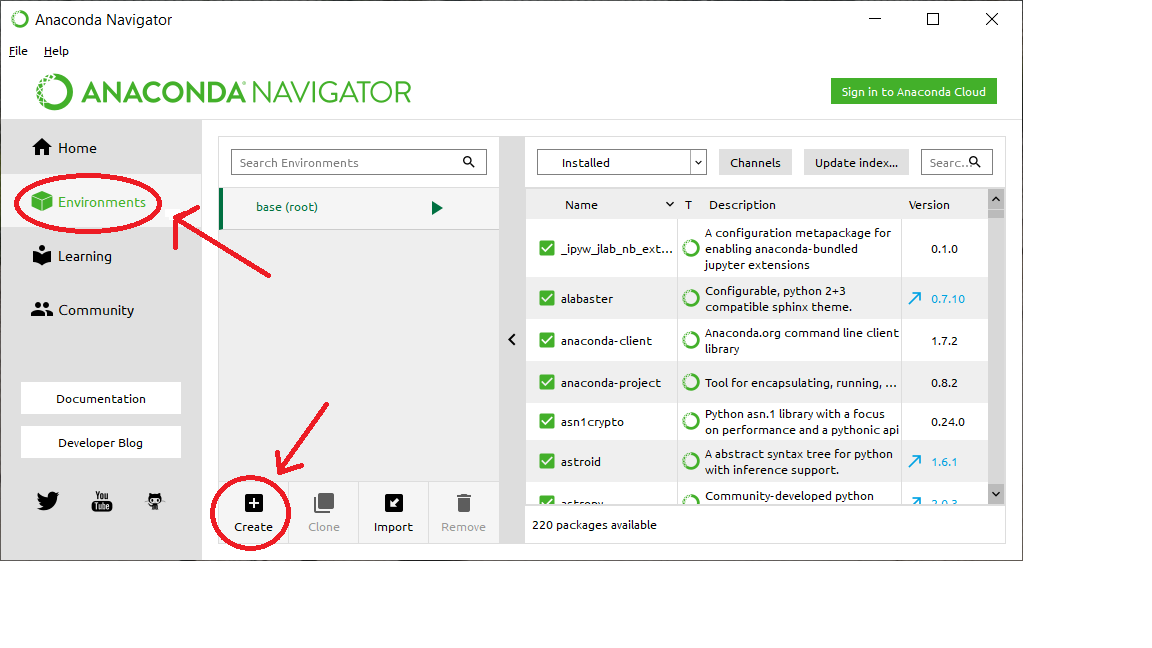Import an environment file
1152x648 pixels.
point(393,513)
